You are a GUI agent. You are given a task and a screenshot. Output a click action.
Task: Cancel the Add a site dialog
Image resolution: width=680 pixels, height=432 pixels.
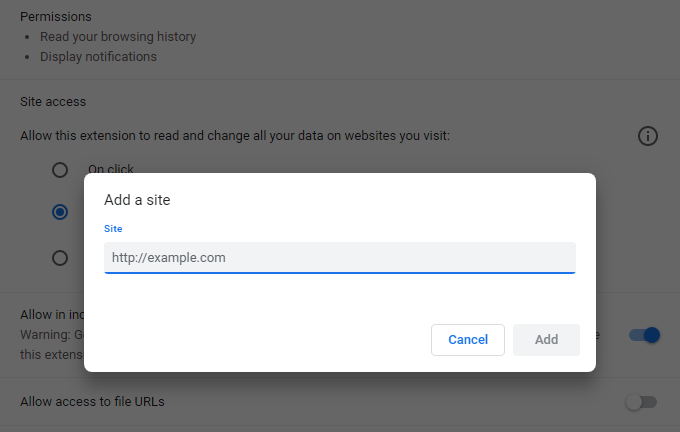click(x=468, y=340)
